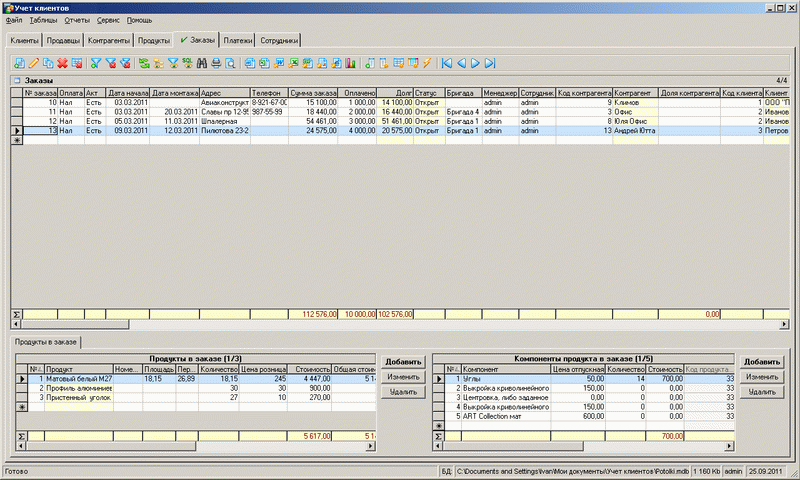
Task: Click the printer icon in toolbar
Action: [x=215, y=63]
